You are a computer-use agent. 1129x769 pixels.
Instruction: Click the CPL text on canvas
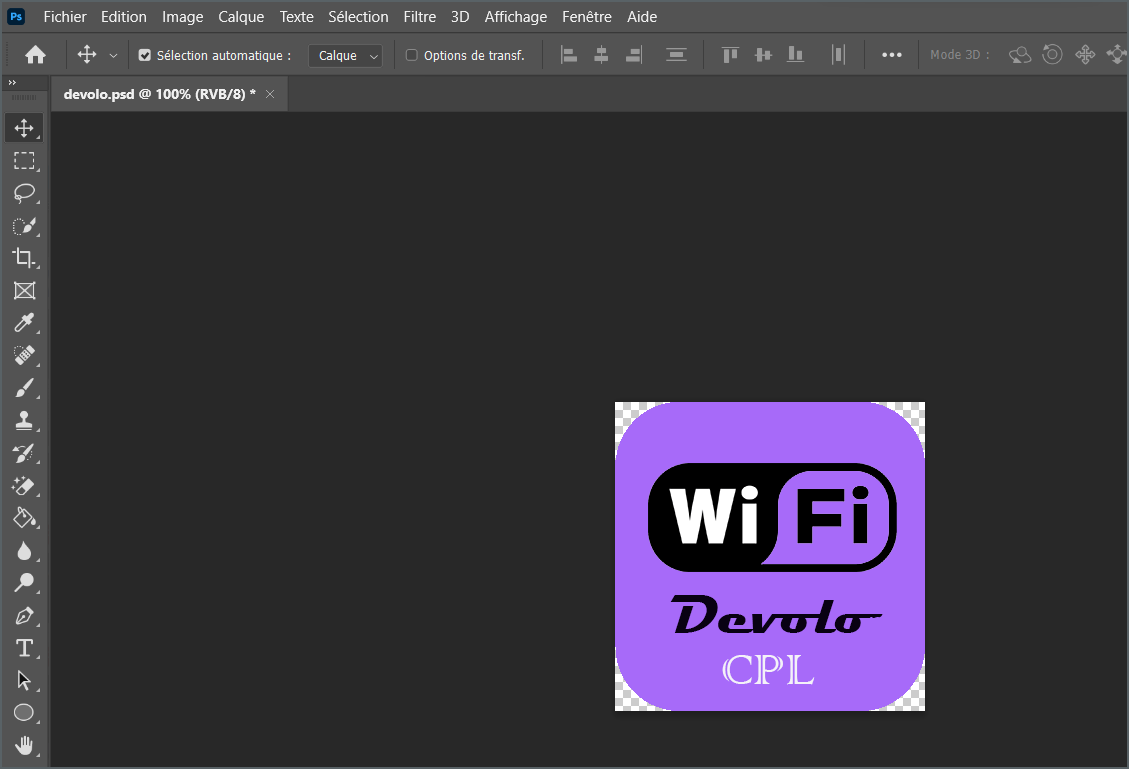coord(768,670)
